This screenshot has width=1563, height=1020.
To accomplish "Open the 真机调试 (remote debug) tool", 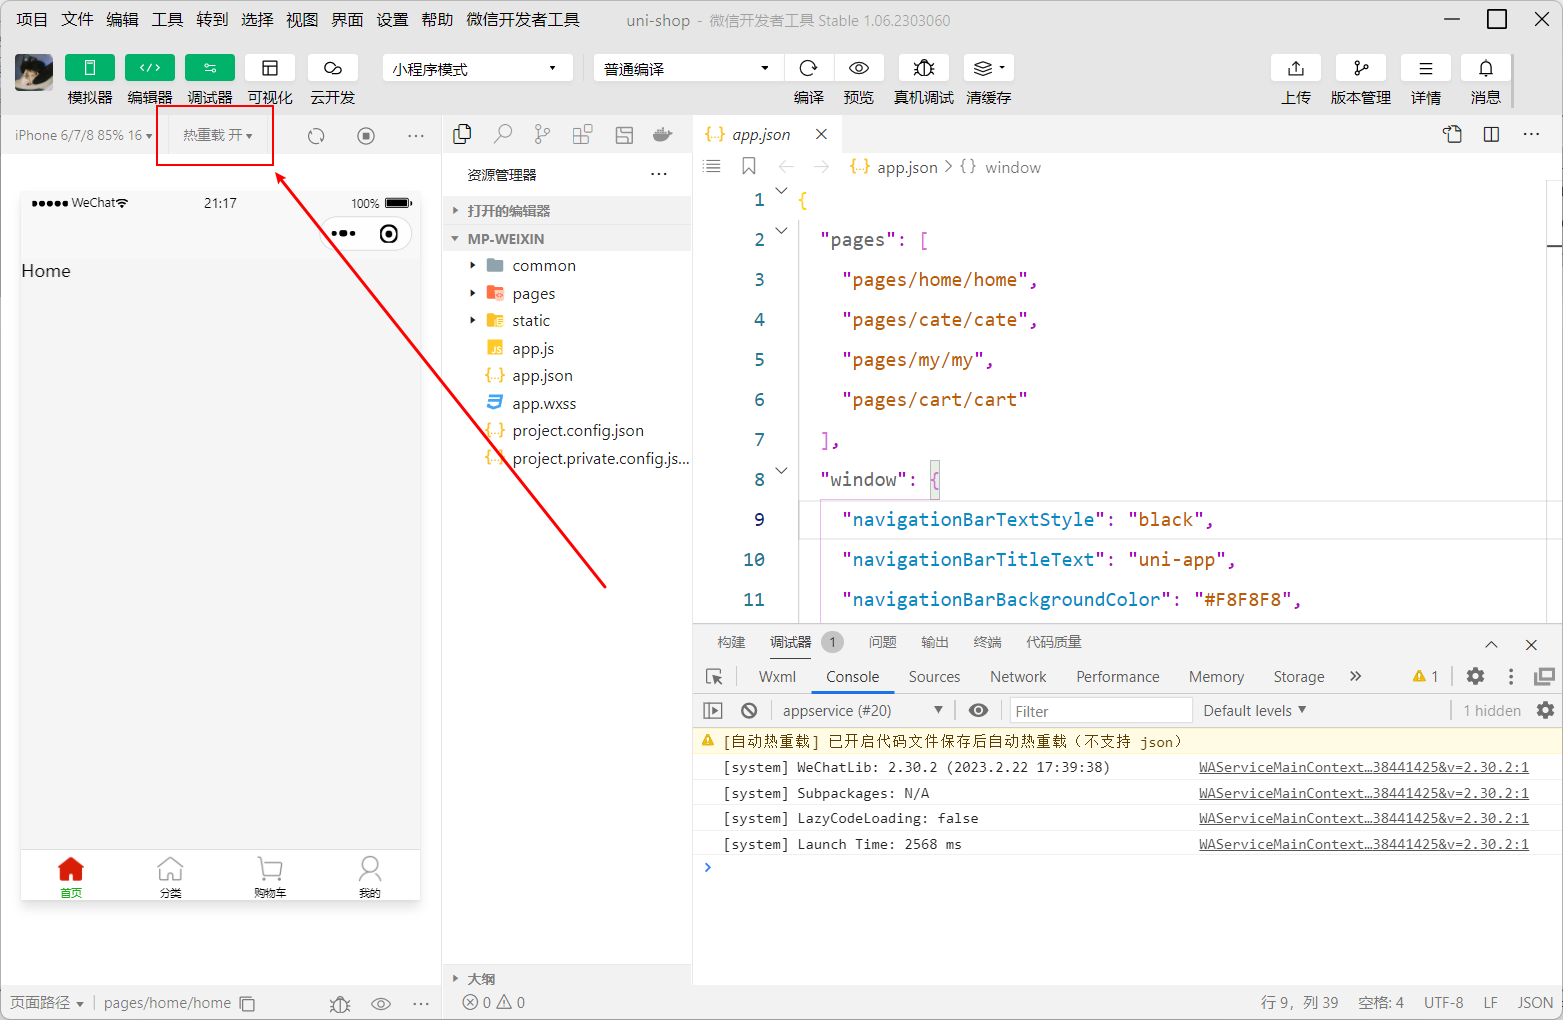I will [x=922, y=67].
